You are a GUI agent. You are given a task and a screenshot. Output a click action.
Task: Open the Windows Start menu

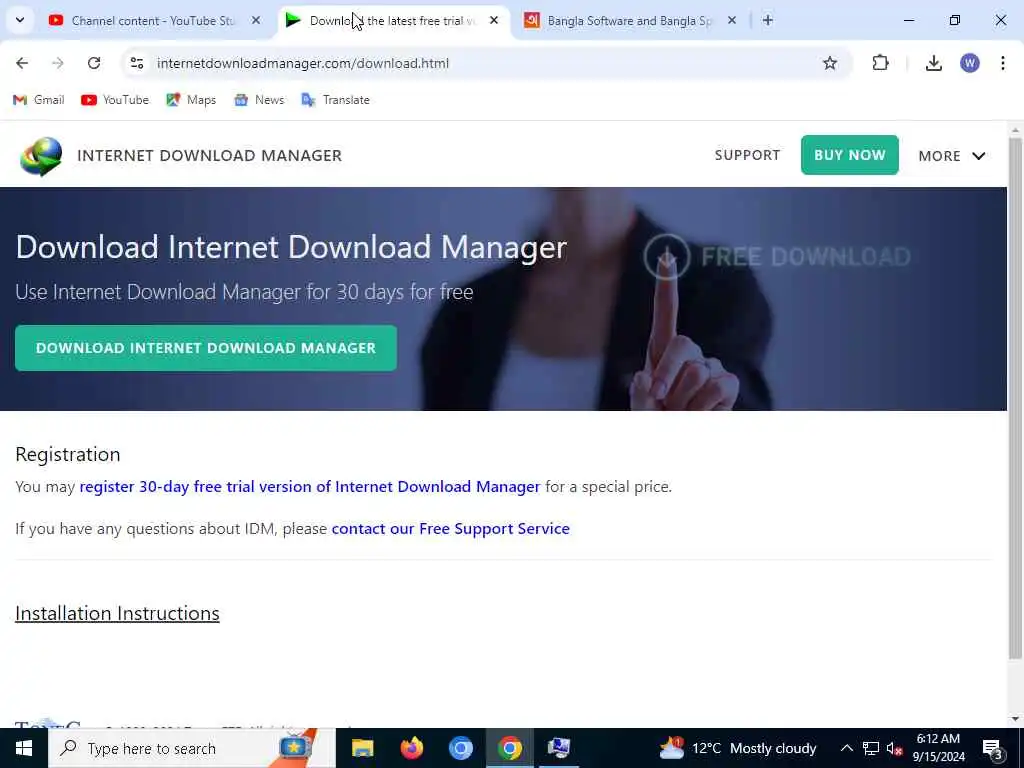tap(24, 748)
